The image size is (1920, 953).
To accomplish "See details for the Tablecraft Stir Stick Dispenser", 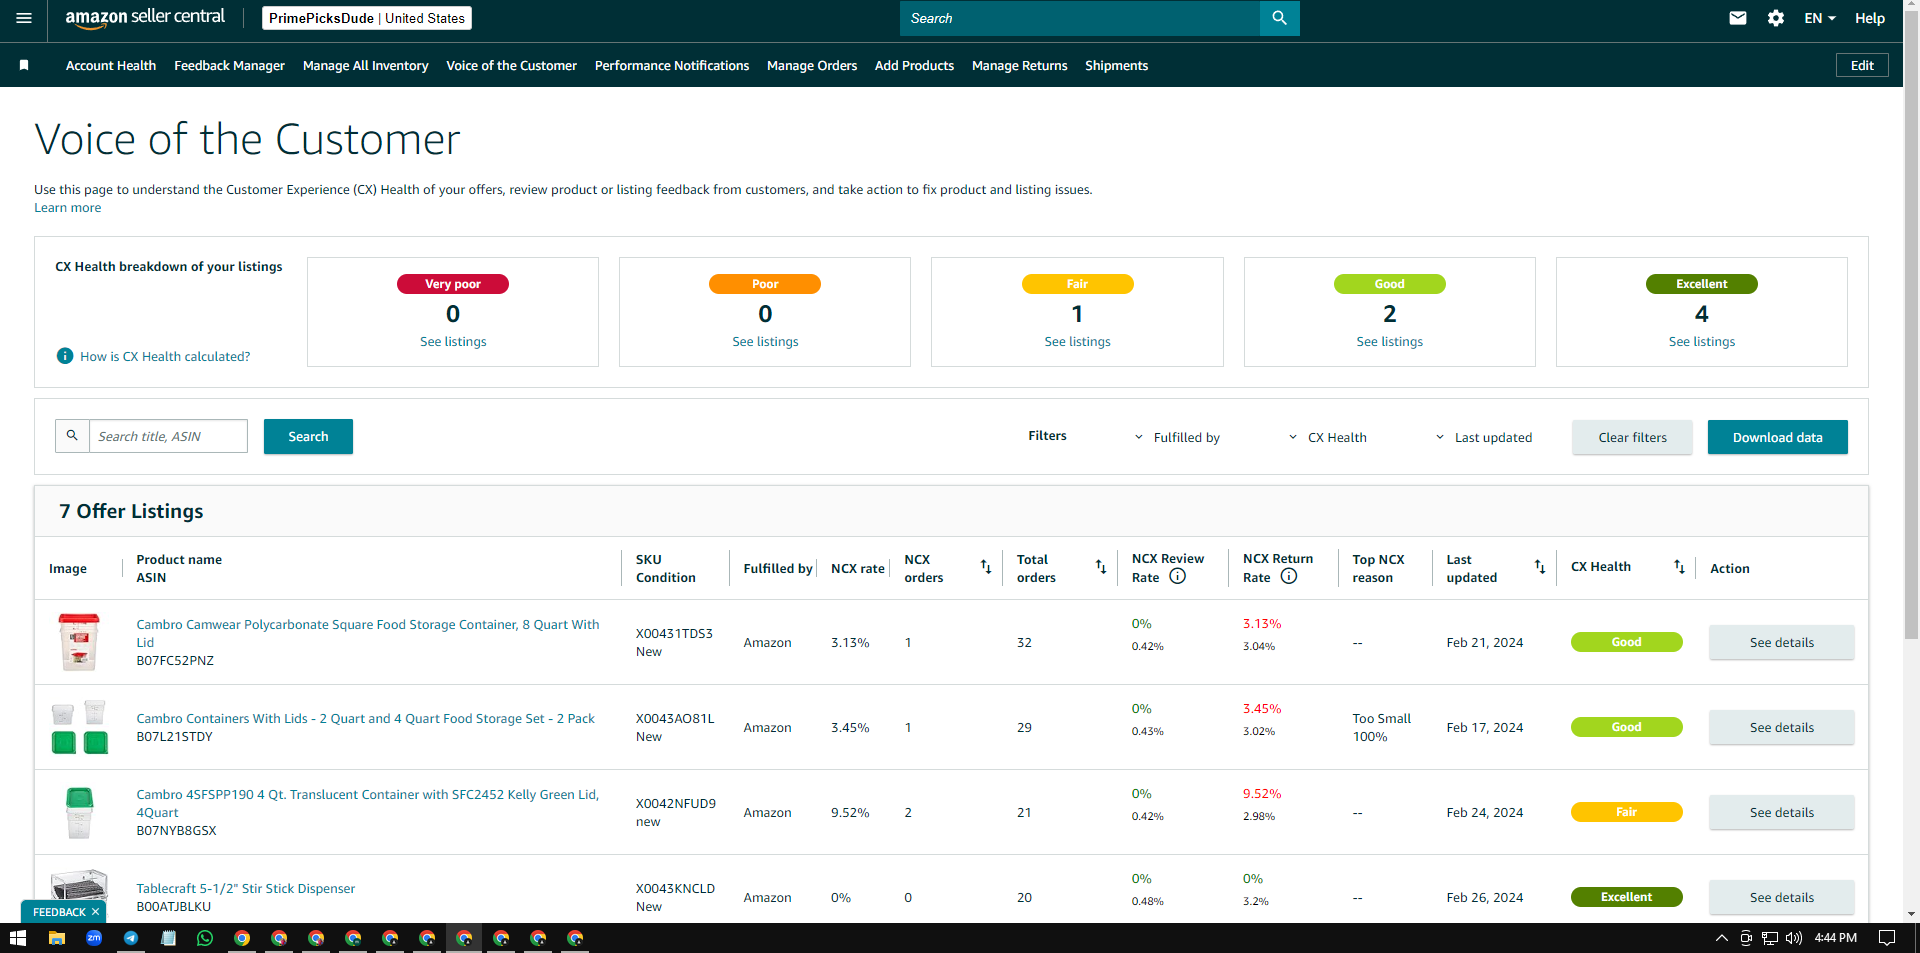I will (x=1781, y=897).
